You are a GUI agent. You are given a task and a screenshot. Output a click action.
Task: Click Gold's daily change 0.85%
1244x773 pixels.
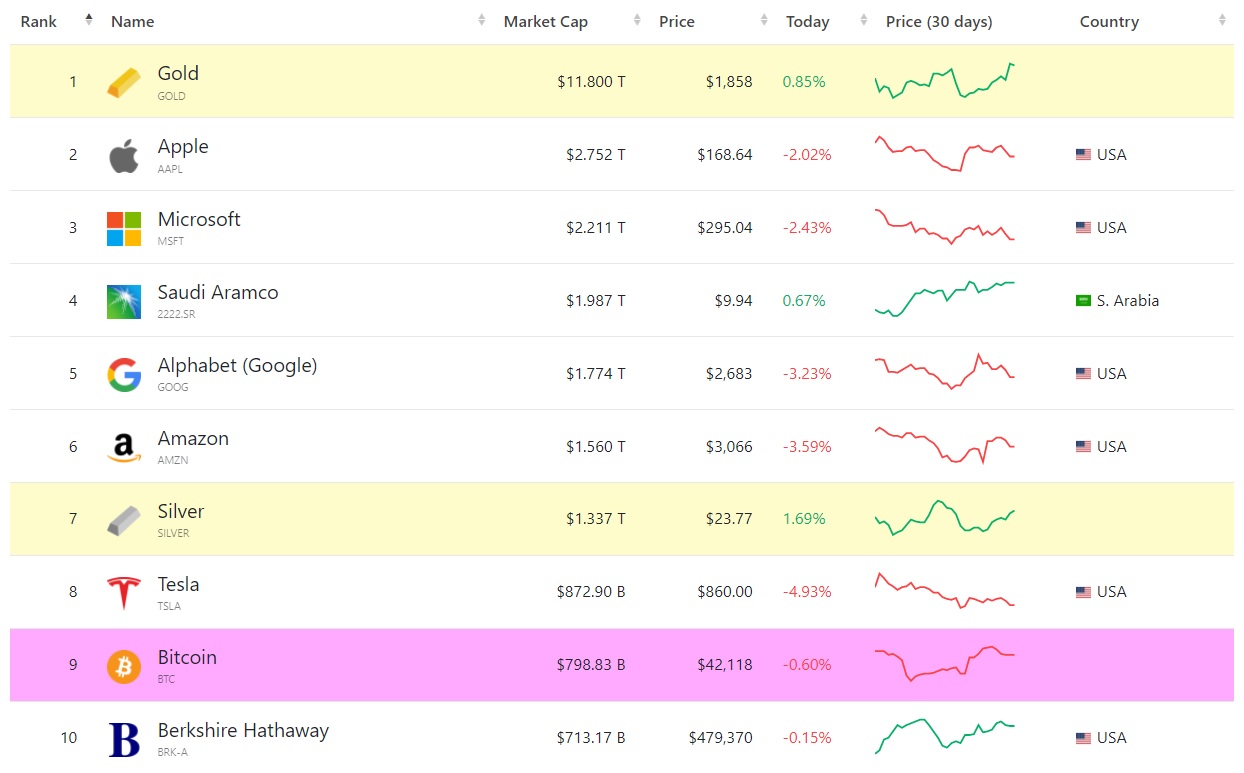804,82
